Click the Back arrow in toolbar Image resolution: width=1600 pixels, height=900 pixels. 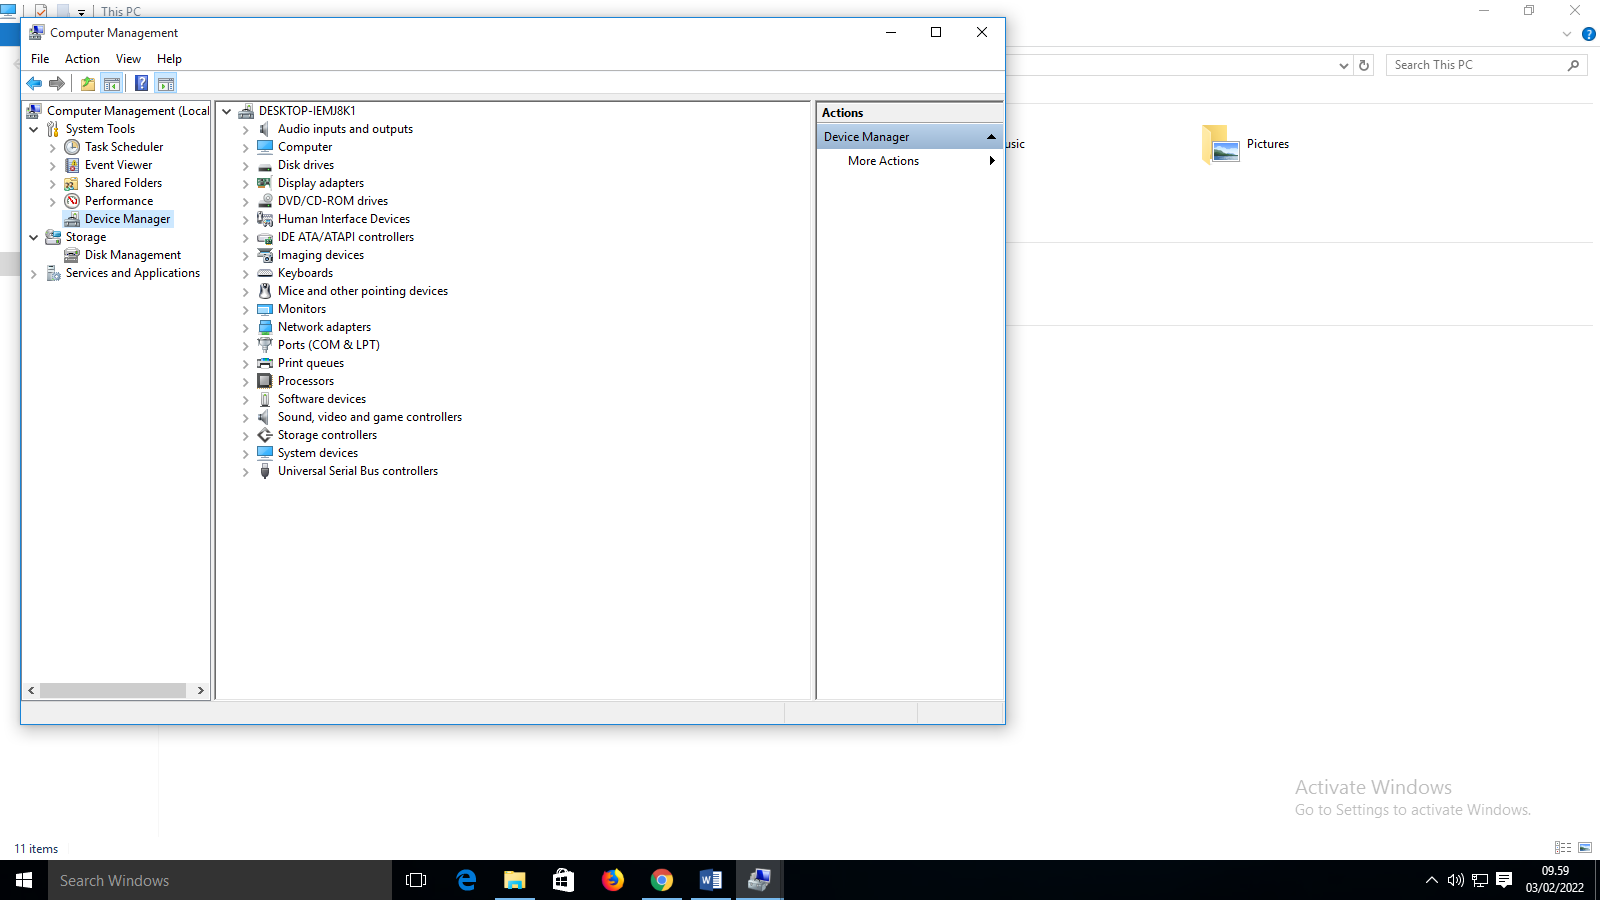coord(34,84)
